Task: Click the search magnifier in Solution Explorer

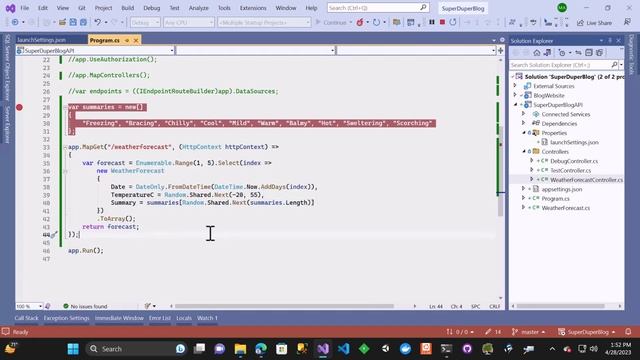Action: [x=614, y=65]
